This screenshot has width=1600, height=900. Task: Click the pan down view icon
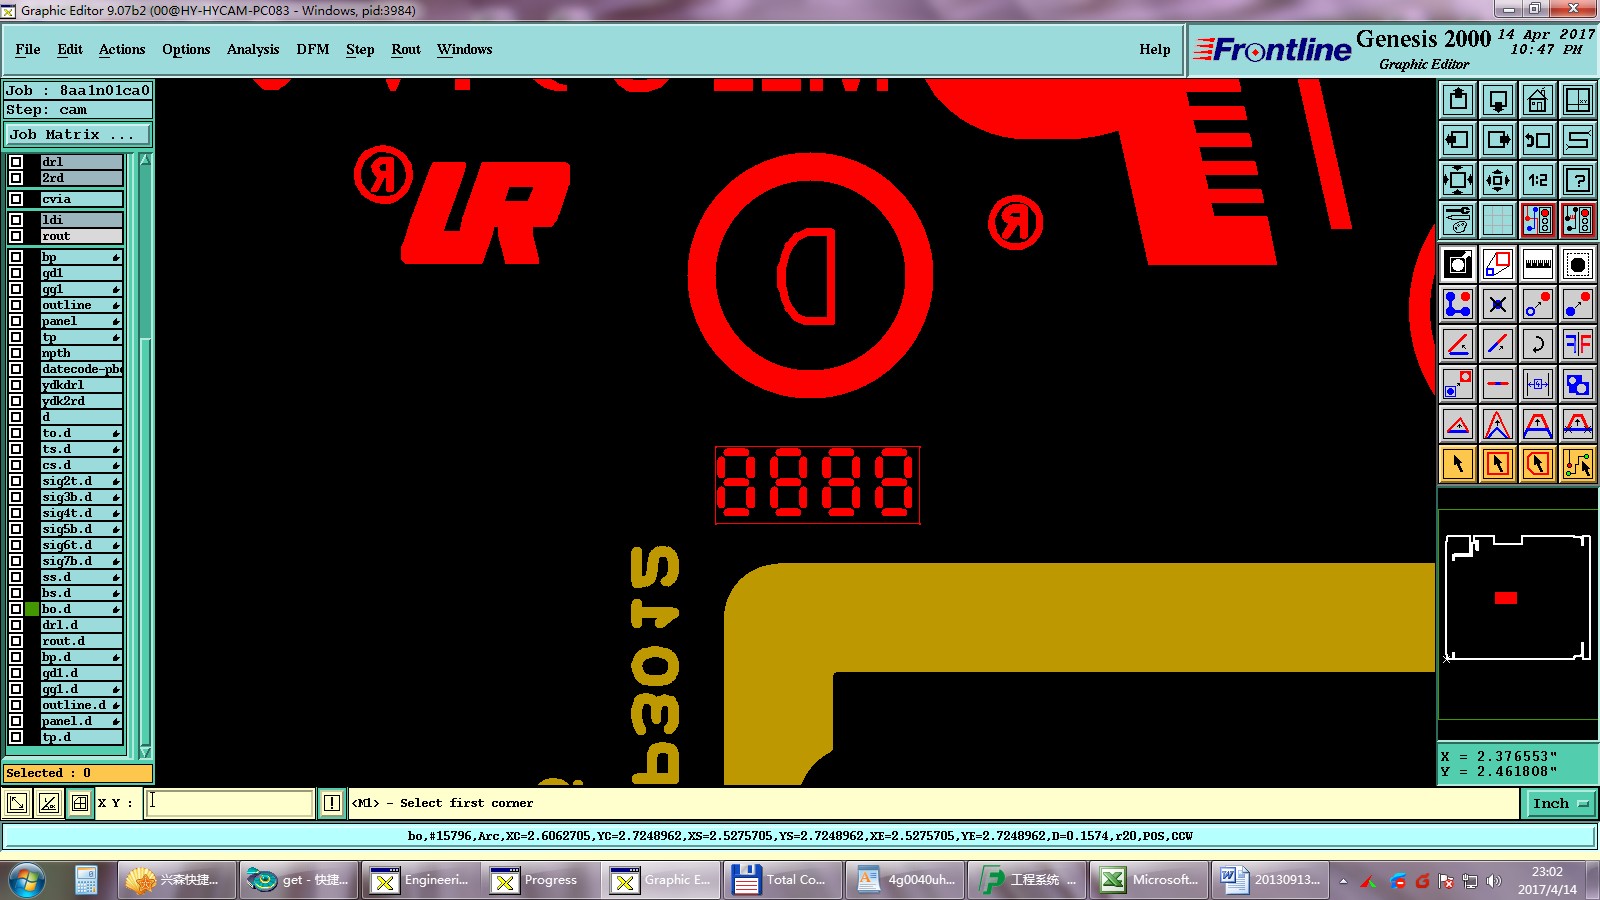(x=1498, y=100)
